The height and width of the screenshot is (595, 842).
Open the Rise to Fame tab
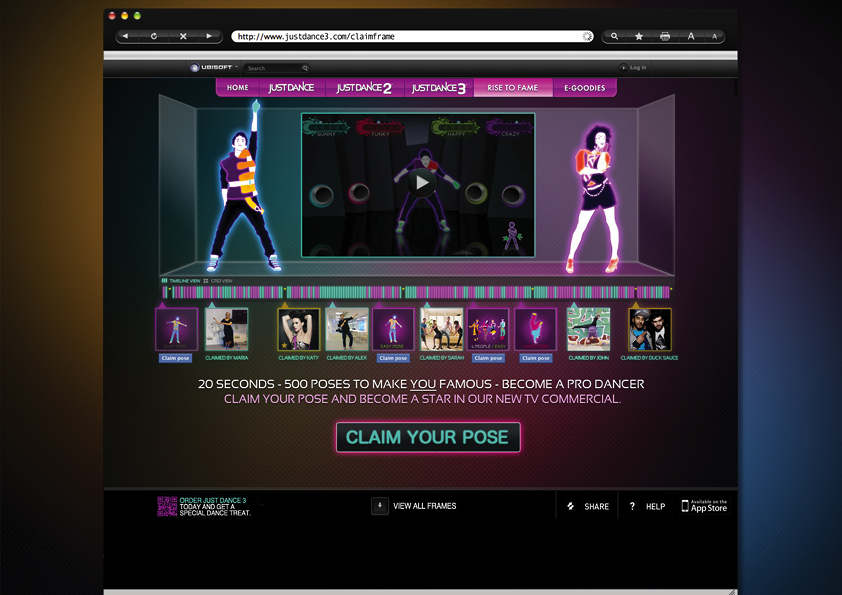512,88
